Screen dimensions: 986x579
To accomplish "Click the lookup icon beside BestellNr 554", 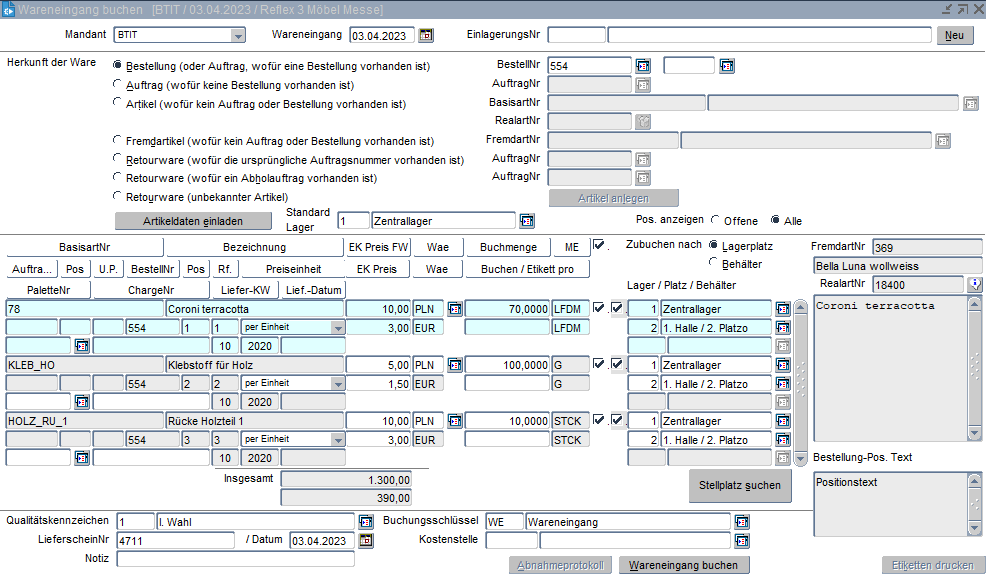I will pyautogui.click(x=643, y=66).
